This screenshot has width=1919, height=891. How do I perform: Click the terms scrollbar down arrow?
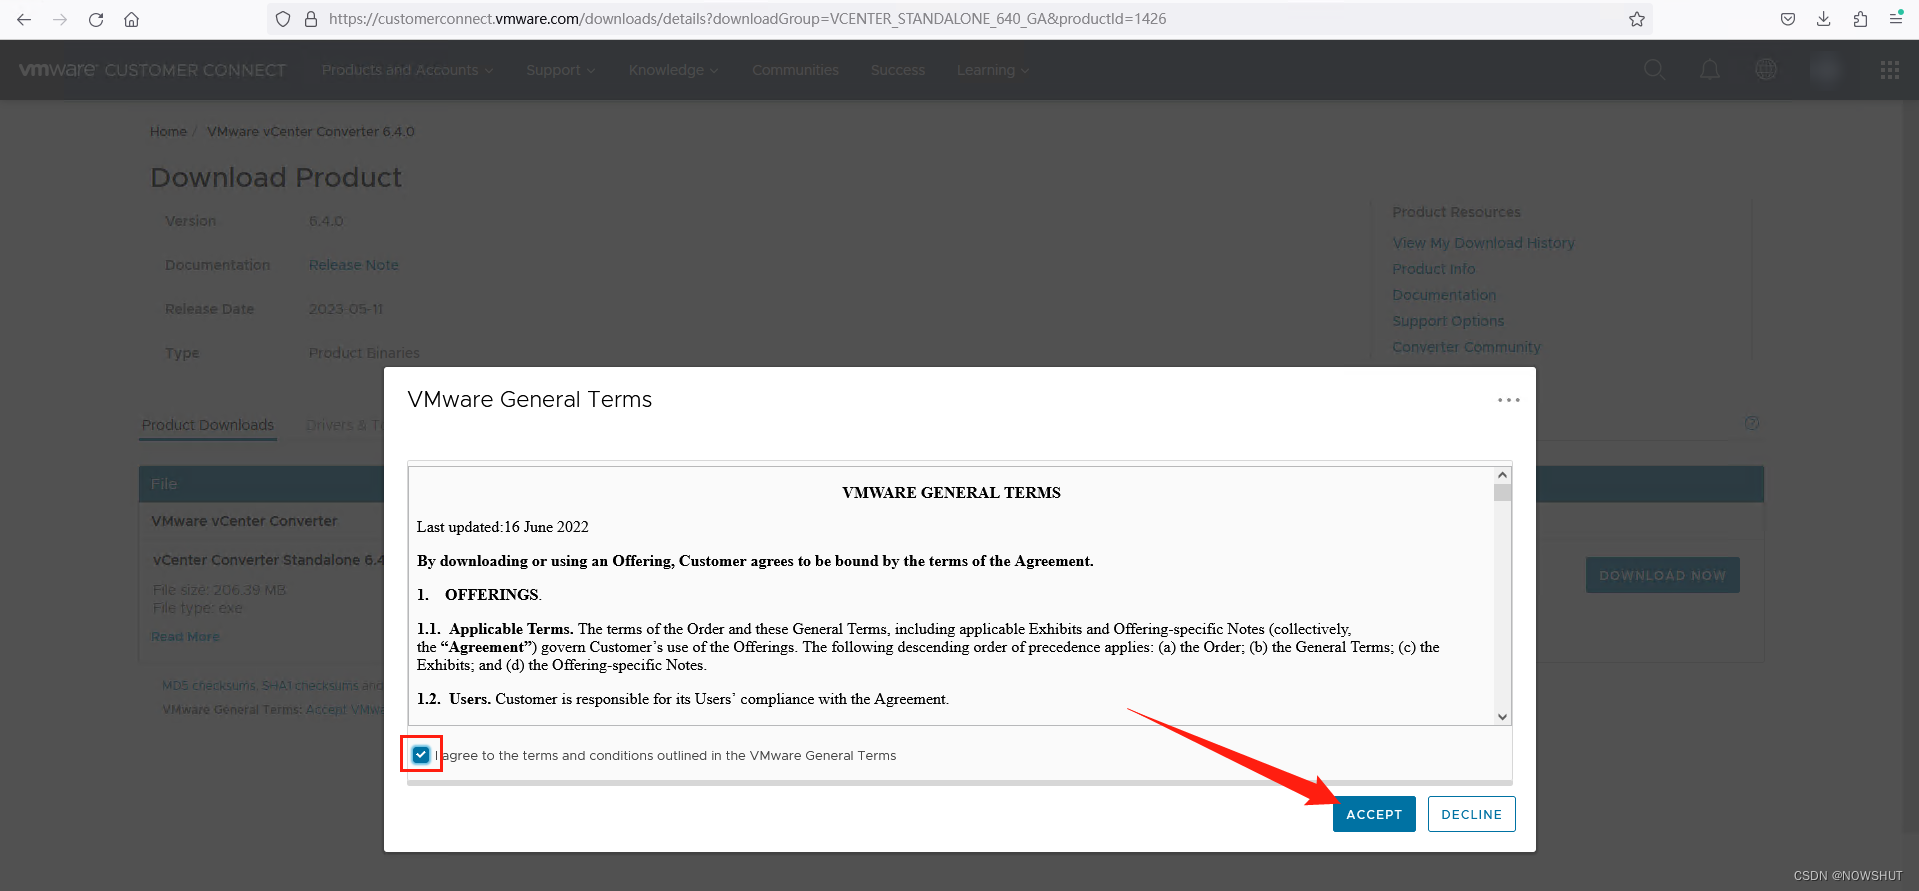pos(1502,716)
